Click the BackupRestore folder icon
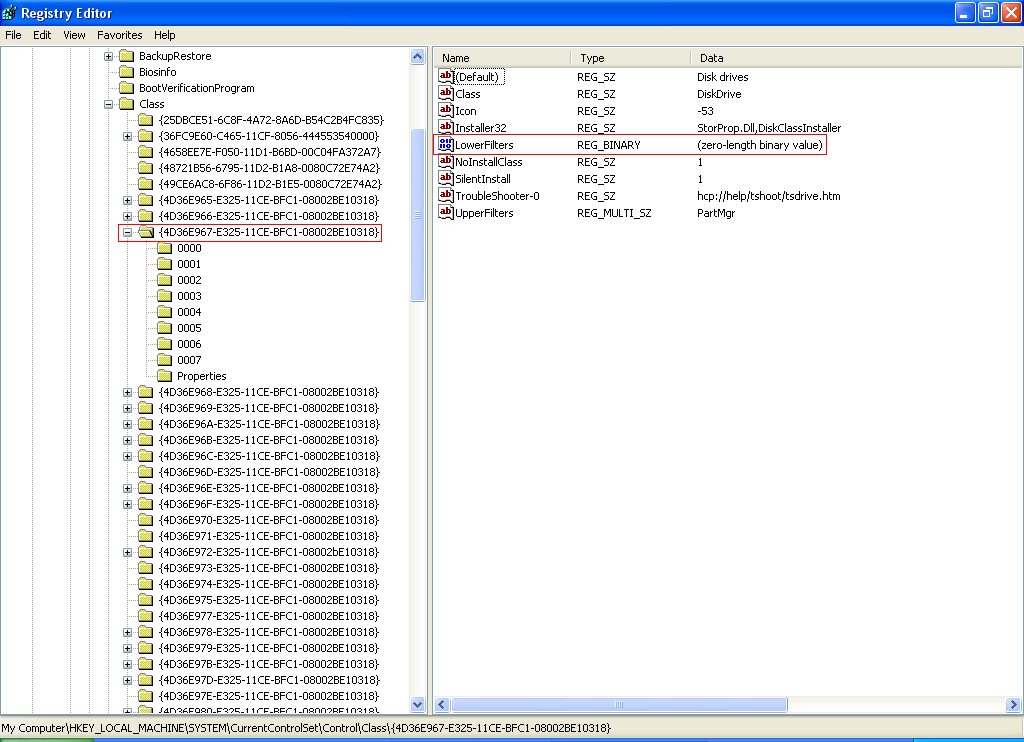This screenshot has width=1024, height=742. point(127,56)
